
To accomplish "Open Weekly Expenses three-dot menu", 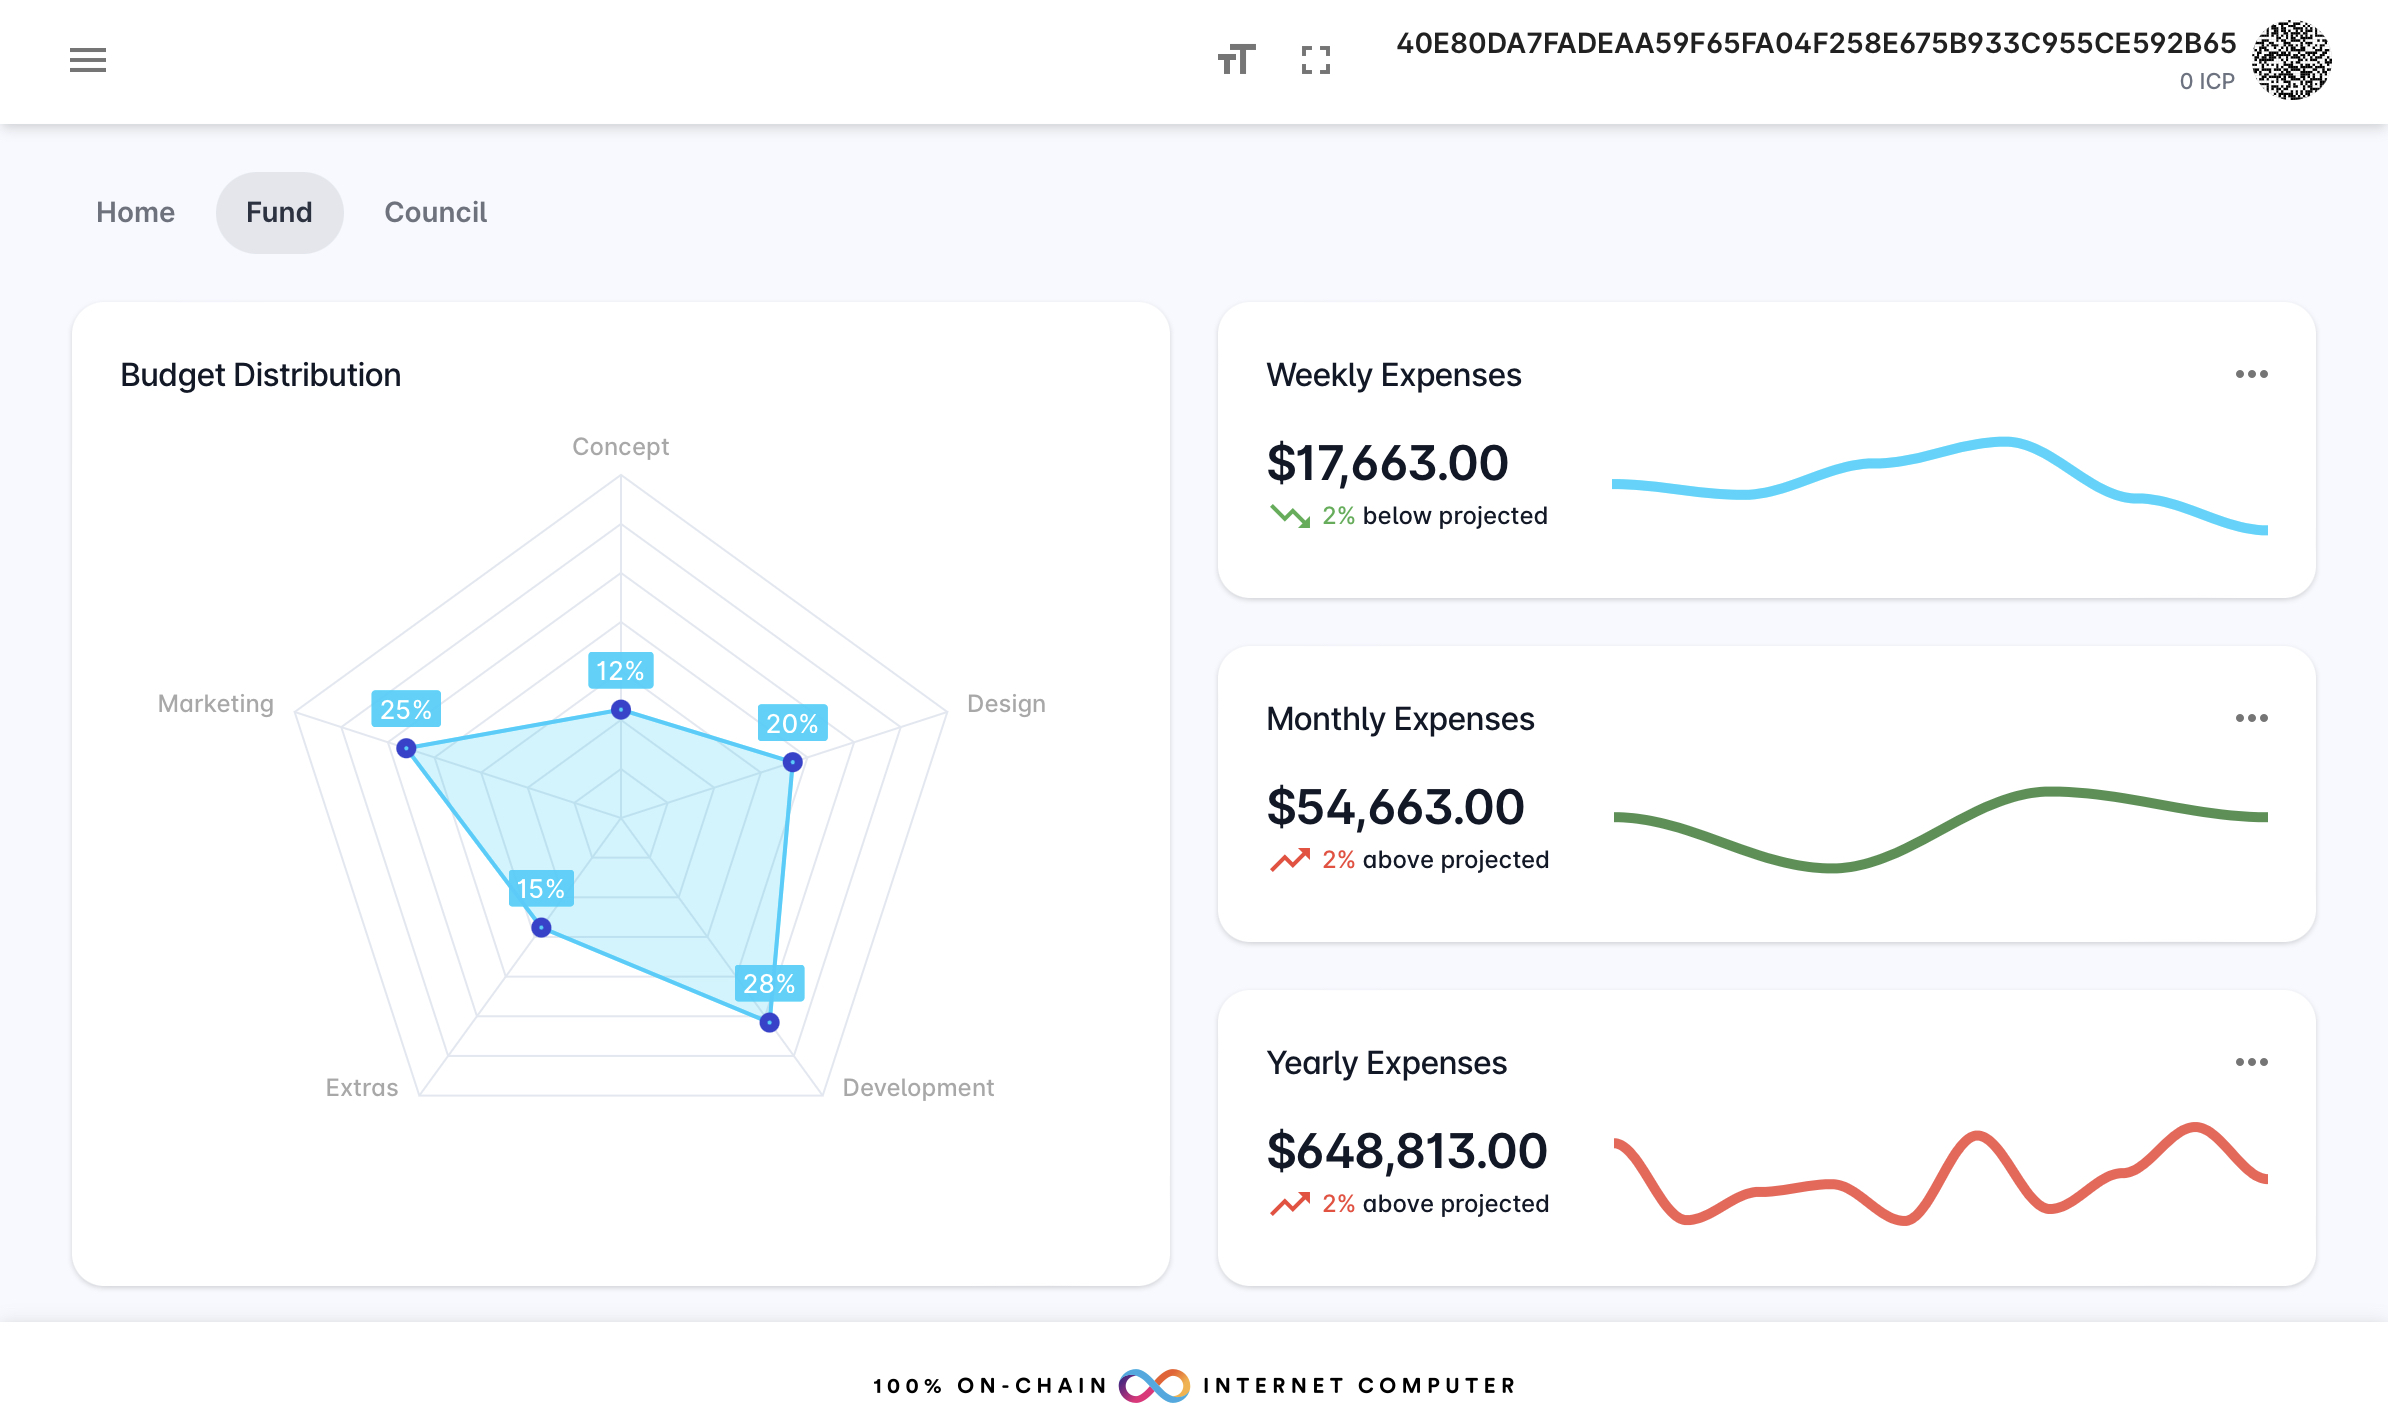I will point(2251,374).
